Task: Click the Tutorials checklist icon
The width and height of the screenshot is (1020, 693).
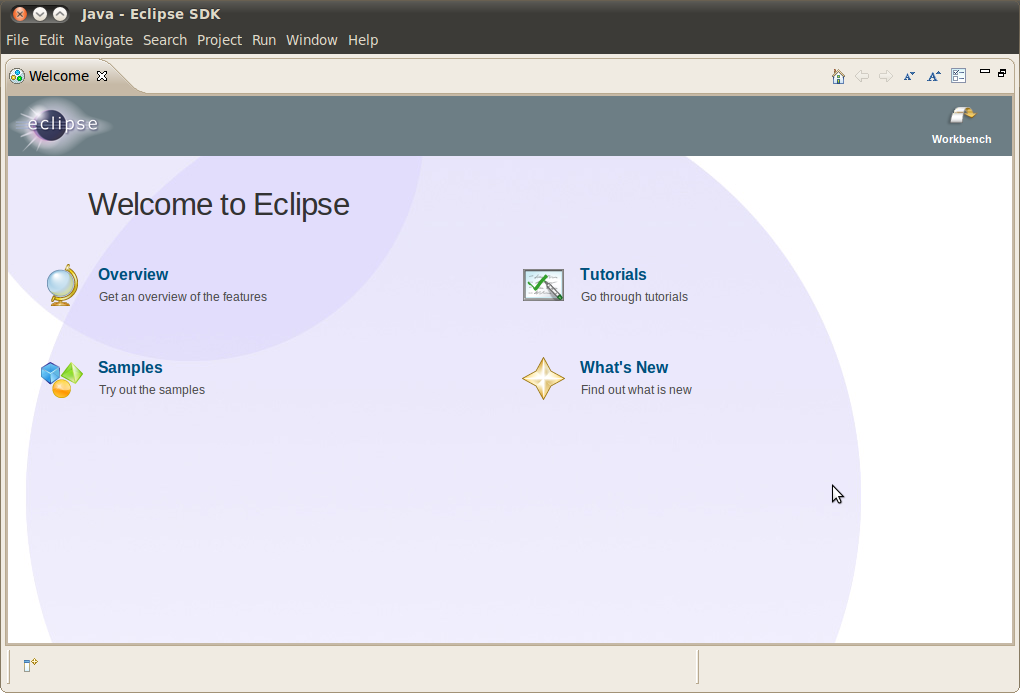Action: click(543, 285)
